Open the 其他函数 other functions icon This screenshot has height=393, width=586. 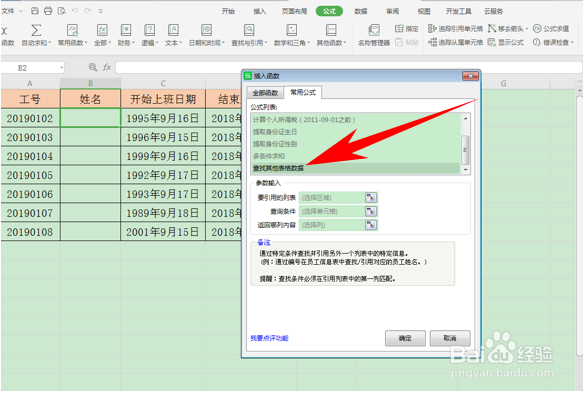pyautogui.click(x=331, y=30)
